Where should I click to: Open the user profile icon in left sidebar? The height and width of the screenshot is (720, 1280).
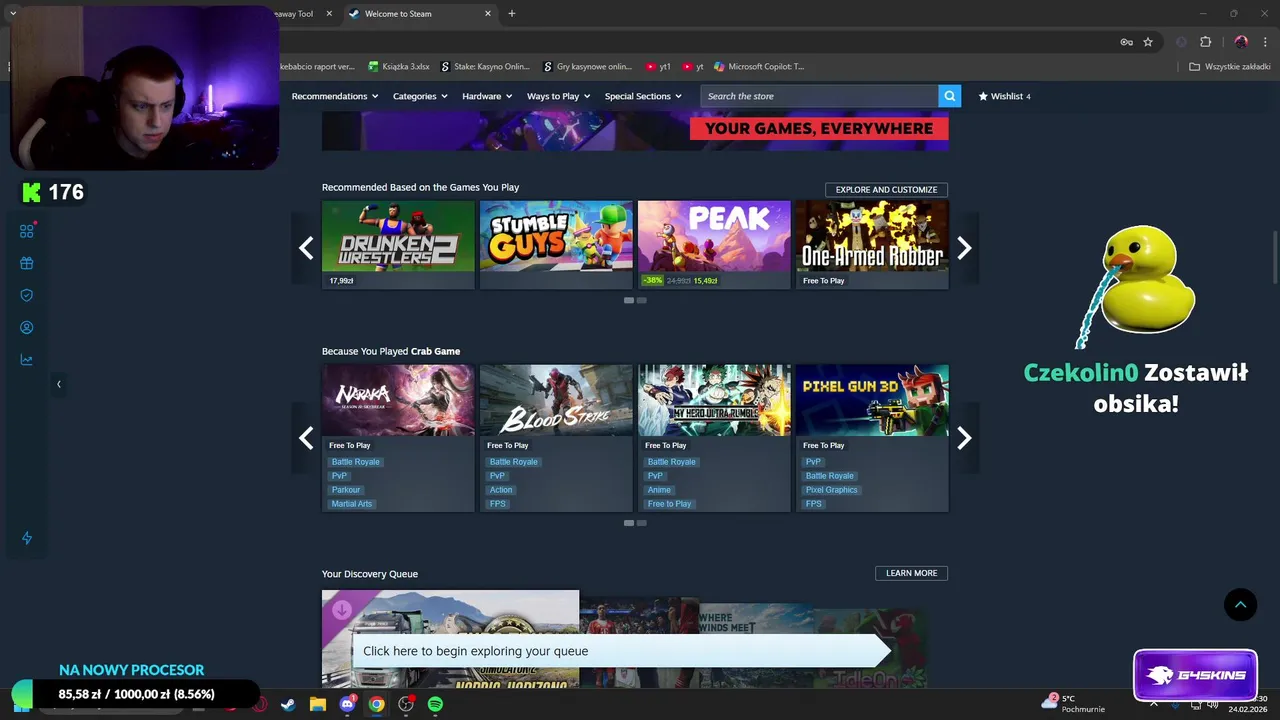(x=27, y=327)
